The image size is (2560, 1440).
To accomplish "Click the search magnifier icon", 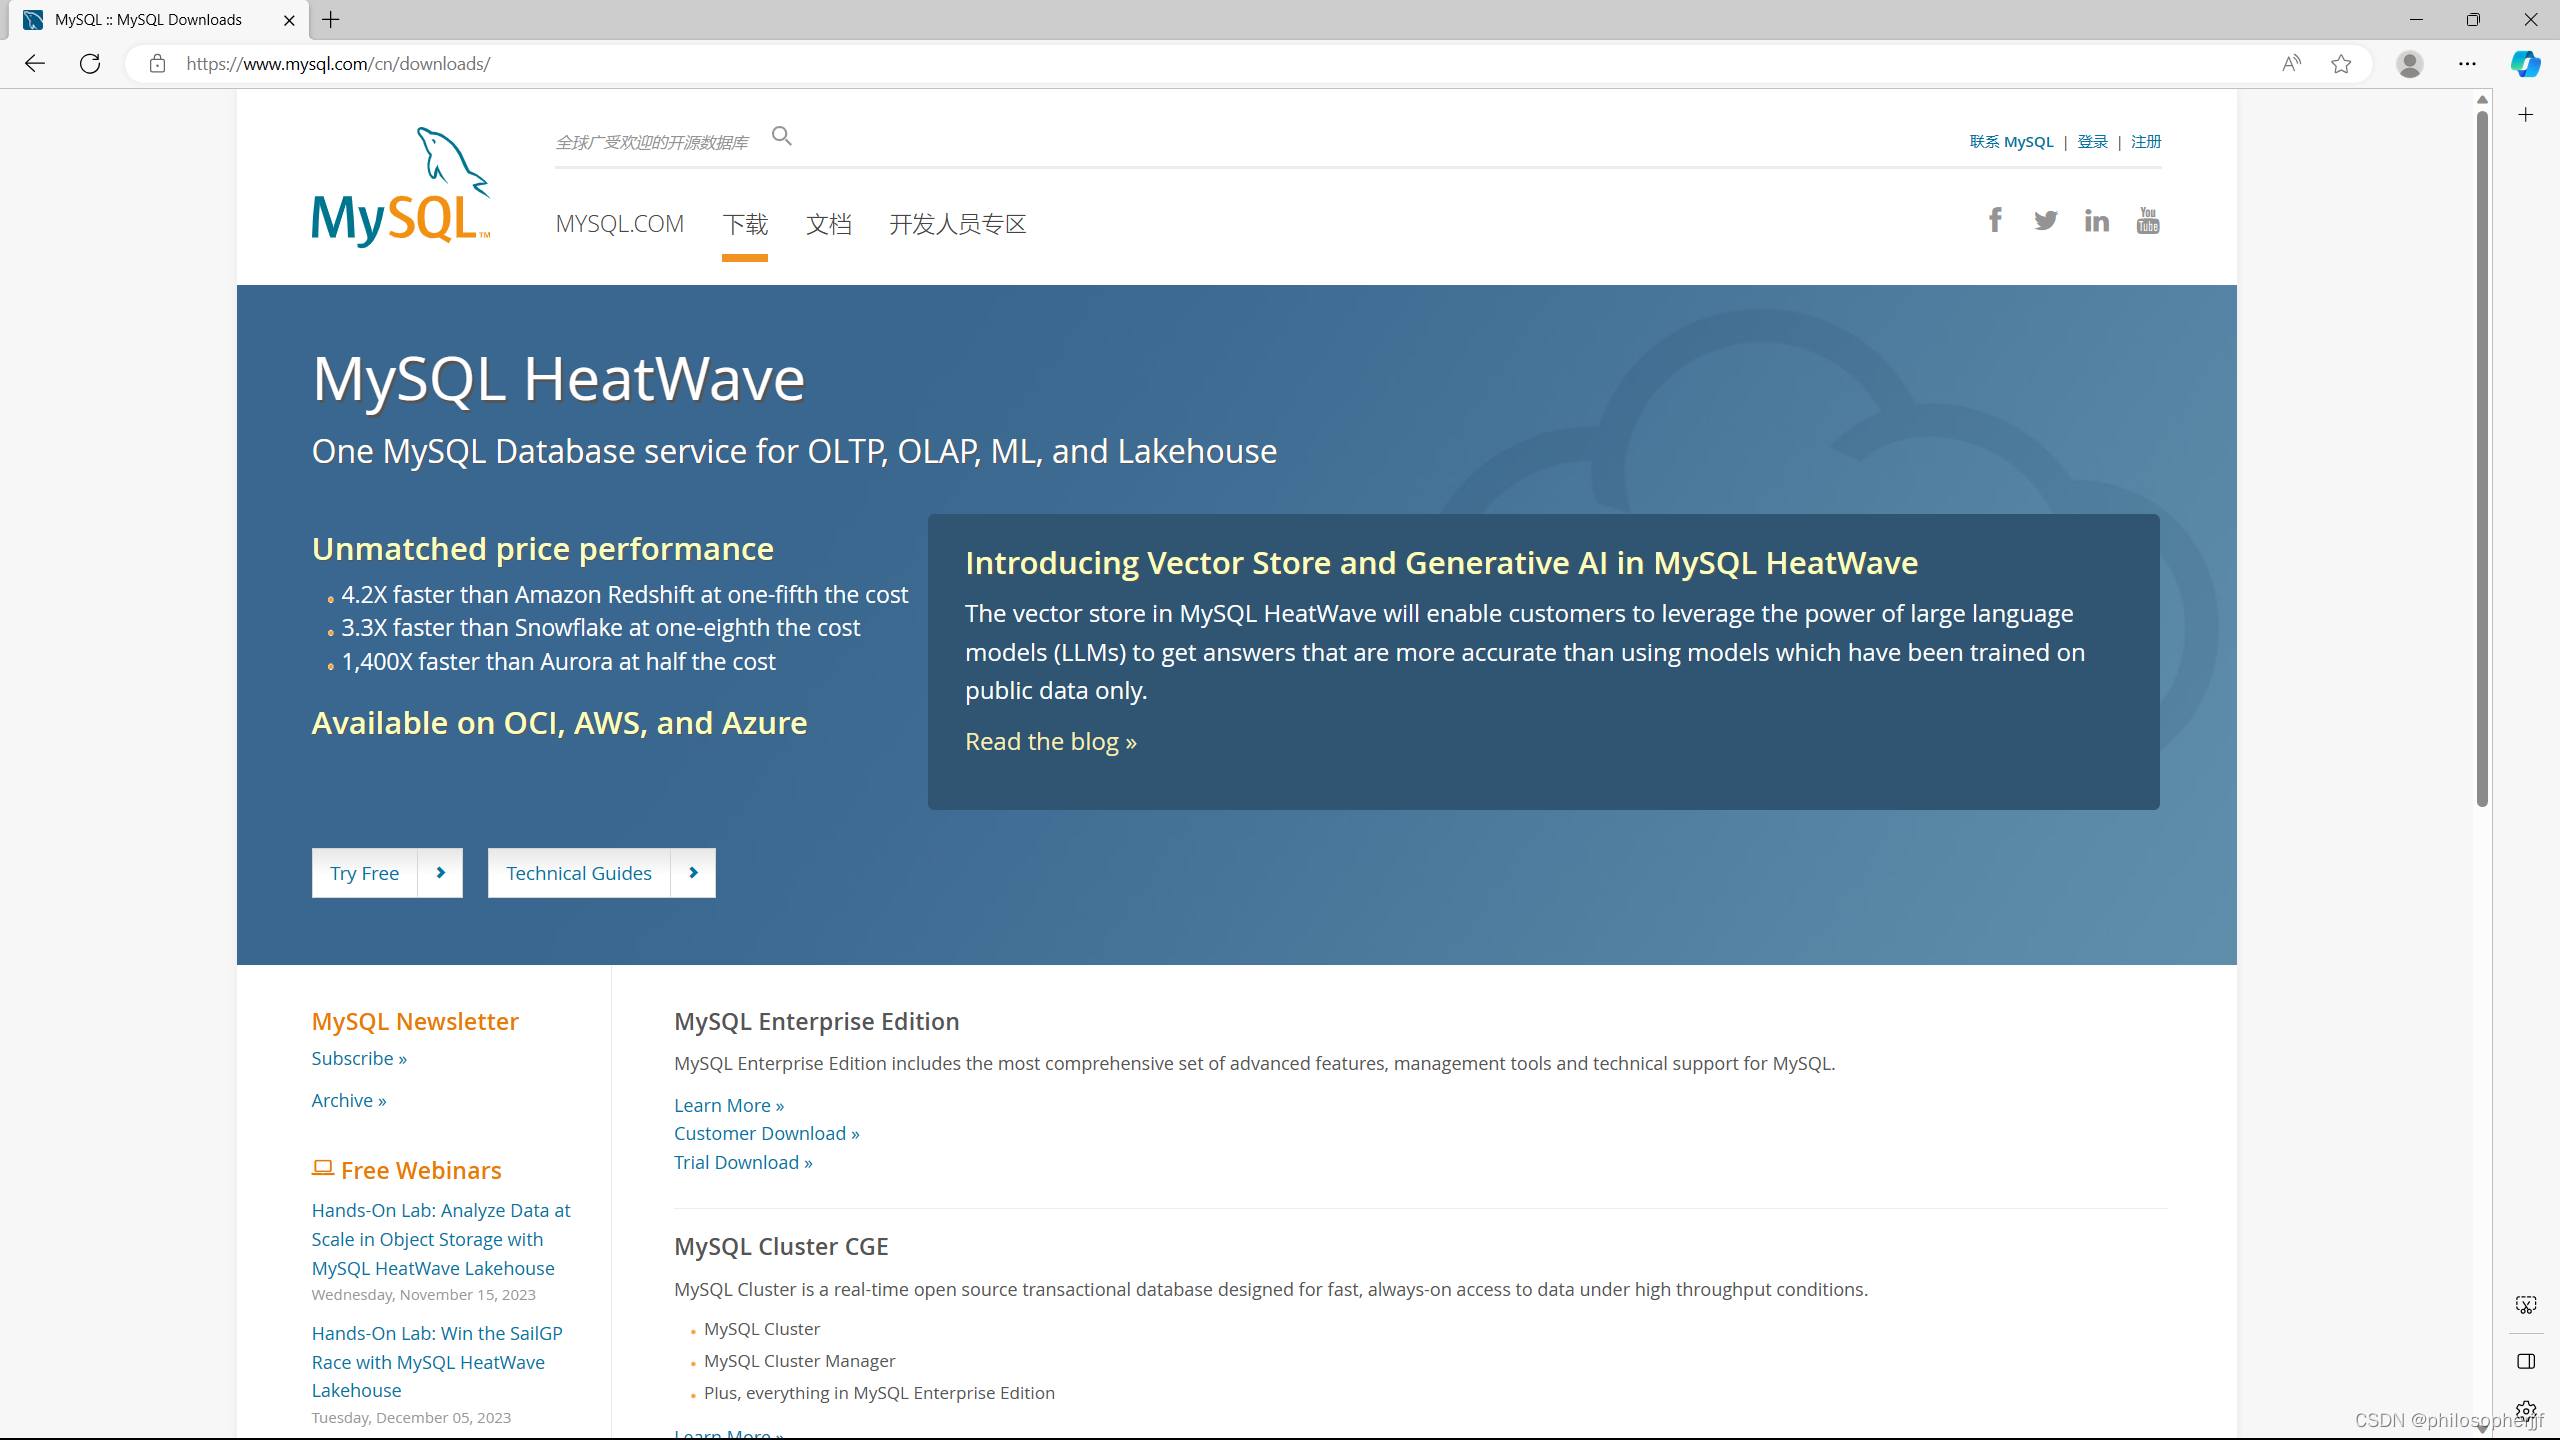I will [782, 136].
